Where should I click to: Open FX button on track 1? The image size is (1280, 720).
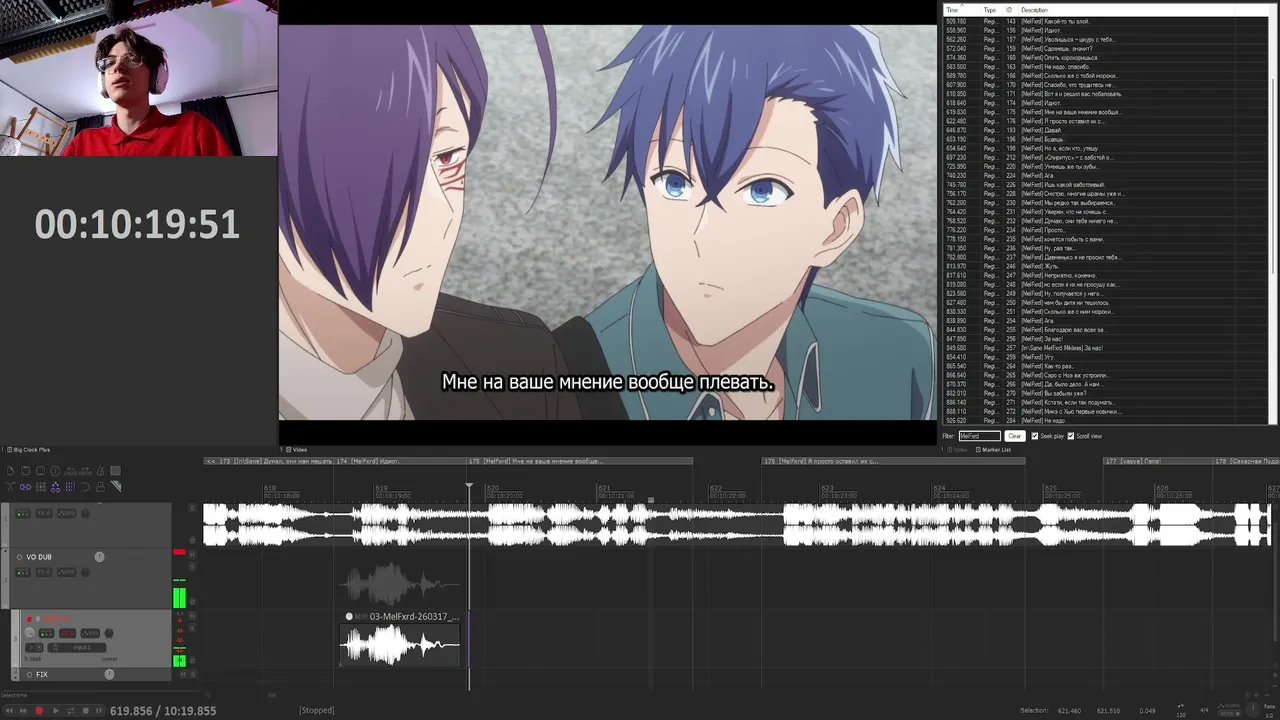coord(44,513)
